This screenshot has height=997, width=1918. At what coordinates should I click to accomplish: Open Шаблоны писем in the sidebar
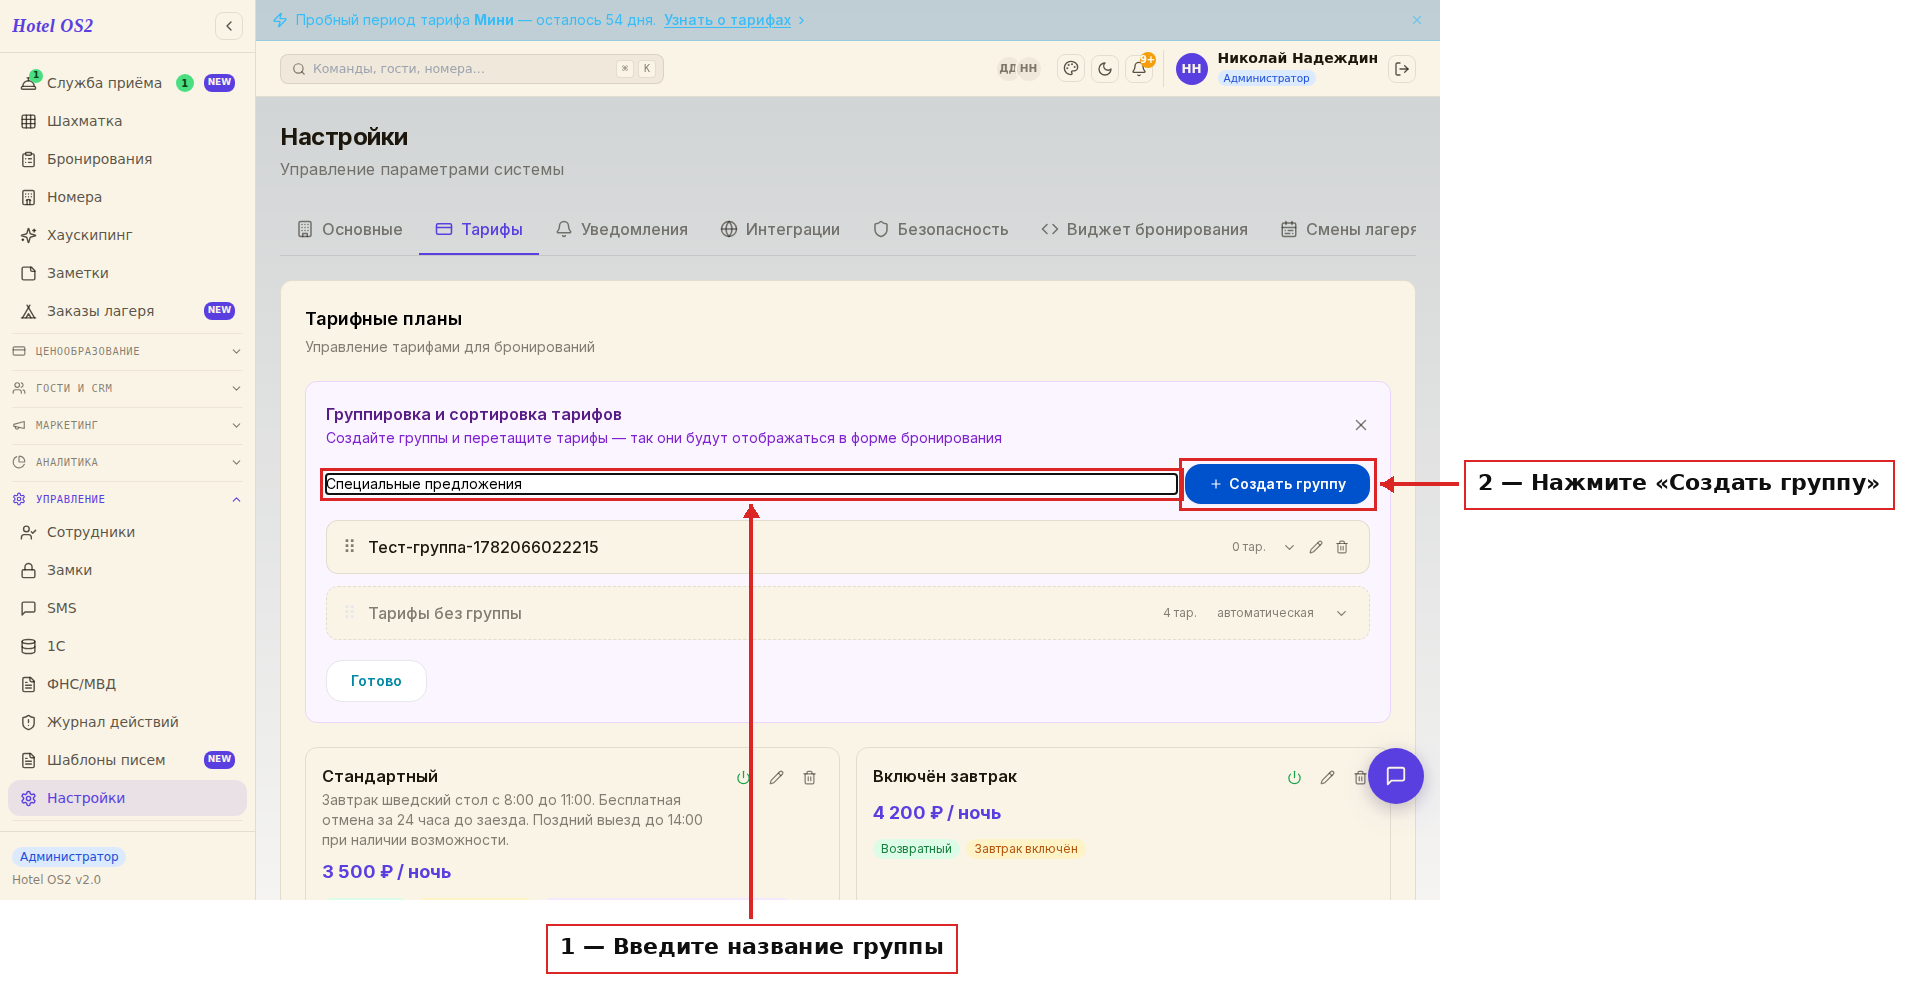point(127,760)
